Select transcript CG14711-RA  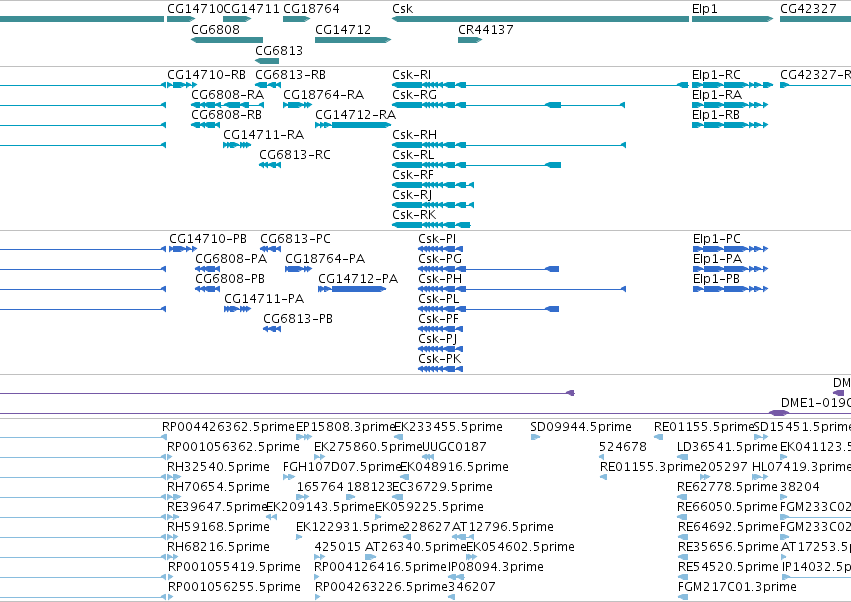(x=264, y=135)
